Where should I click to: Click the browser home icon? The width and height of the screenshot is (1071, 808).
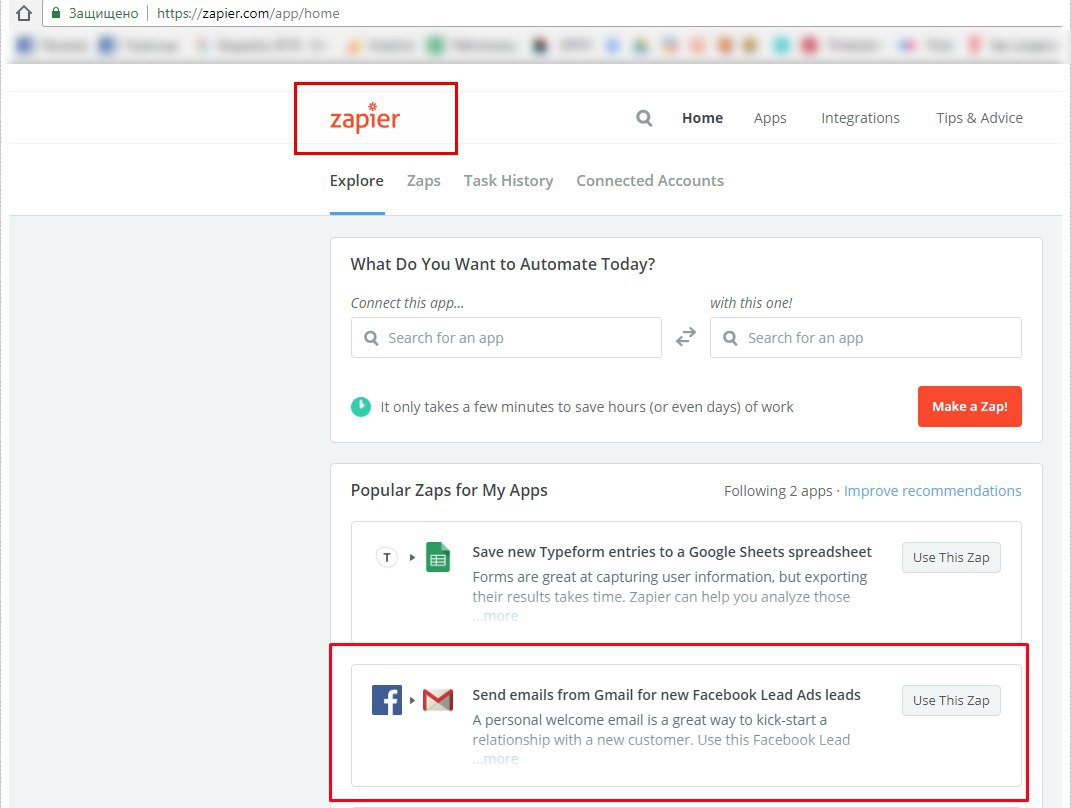[x=24, y=13]
